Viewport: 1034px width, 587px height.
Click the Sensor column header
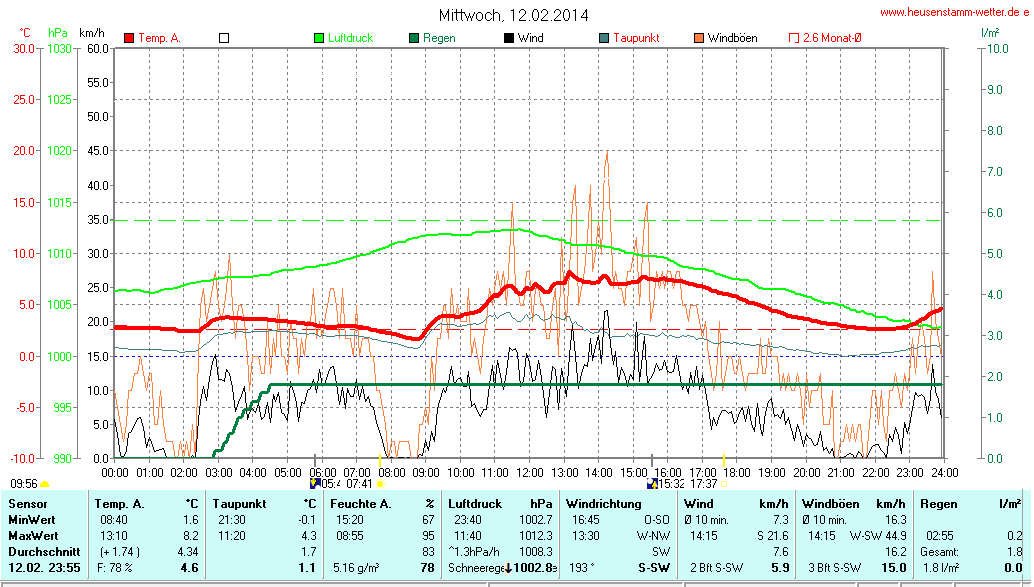click(x=28, y=503)
